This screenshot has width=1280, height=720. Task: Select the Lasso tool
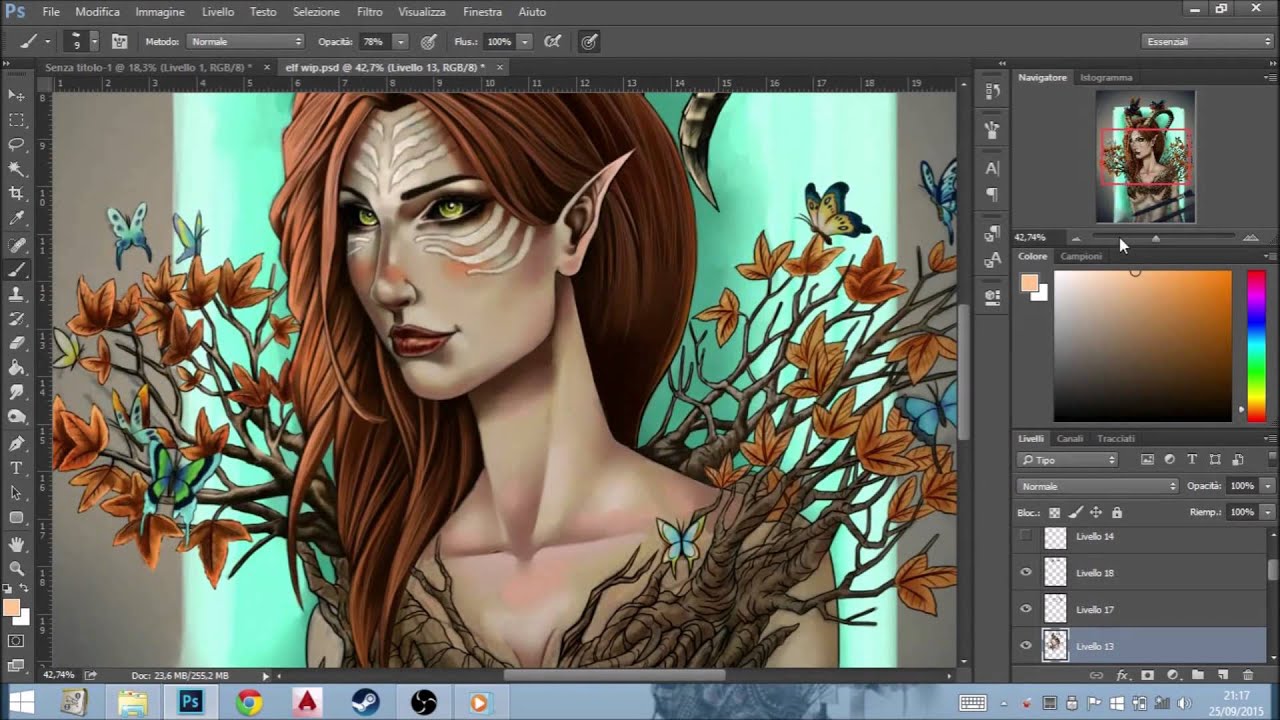click(x=16, y=144)
